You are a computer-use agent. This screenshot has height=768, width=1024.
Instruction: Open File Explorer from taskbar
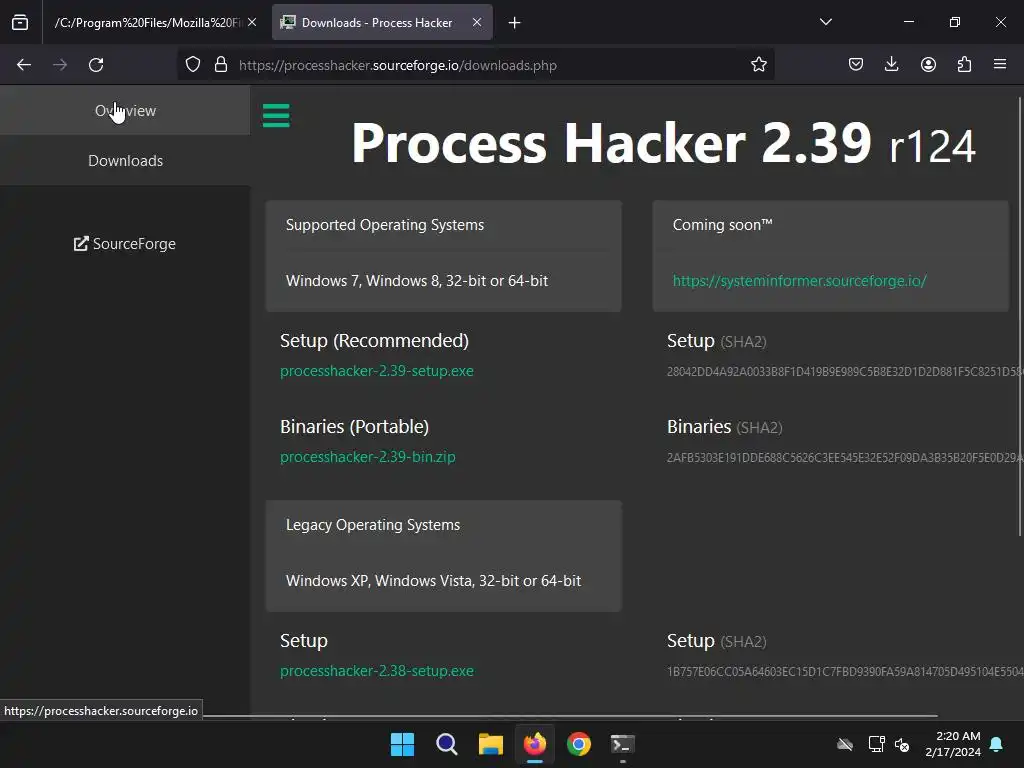click(490, 744)
